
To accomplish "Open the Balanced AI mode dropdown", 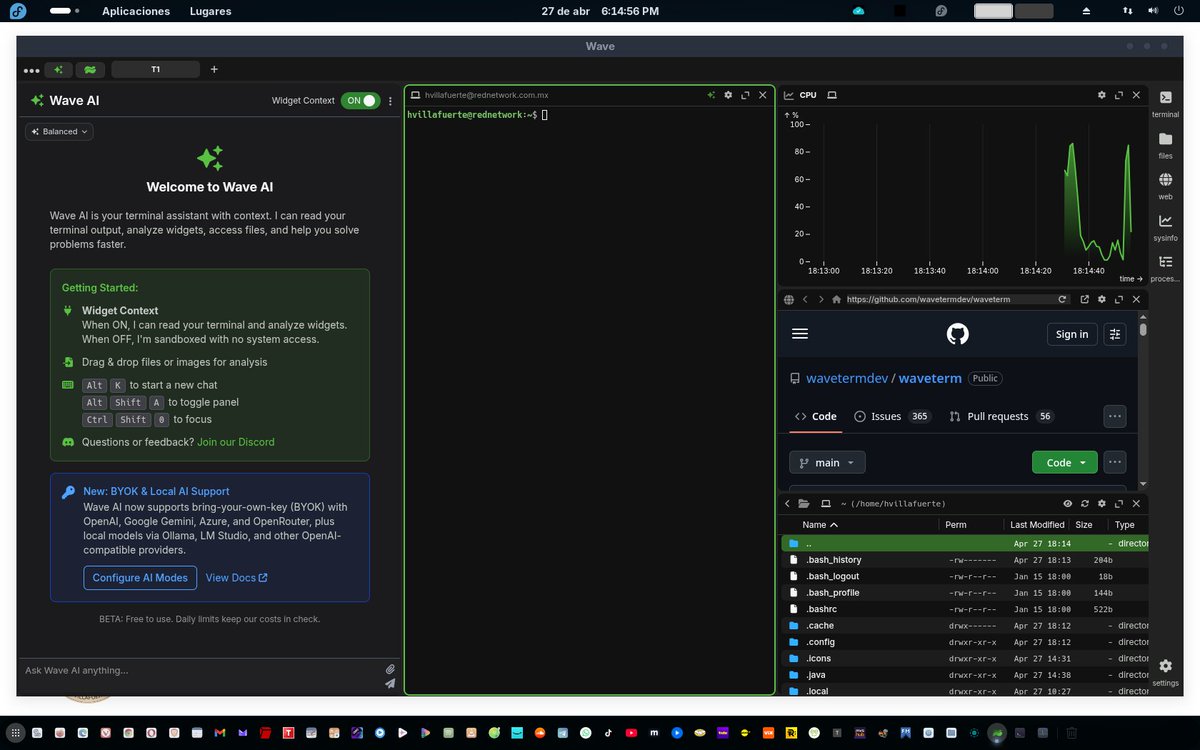I will coord(59,131).
